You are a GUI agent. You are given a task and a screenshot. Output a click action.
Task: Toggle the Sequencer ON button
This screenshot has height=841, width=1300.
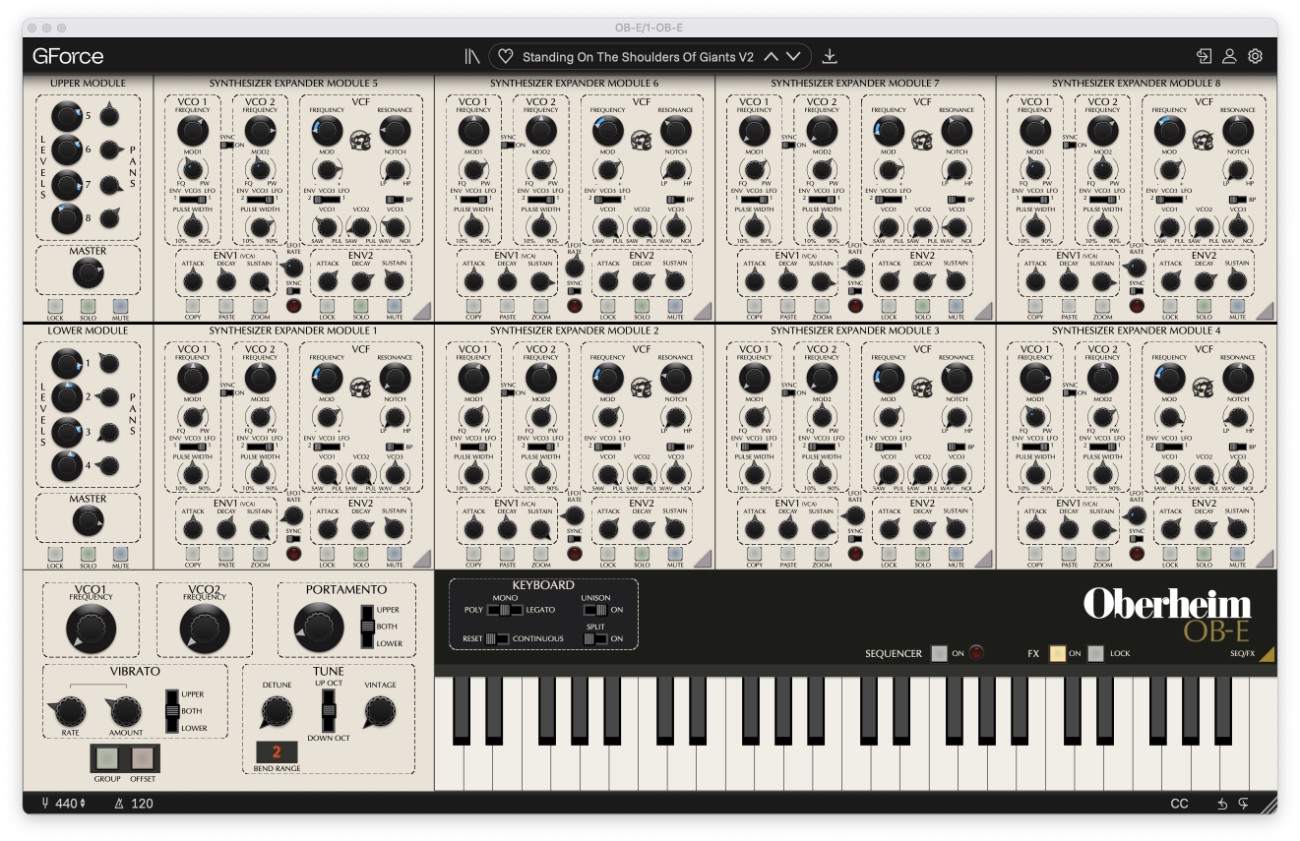[x=938, y=653]
